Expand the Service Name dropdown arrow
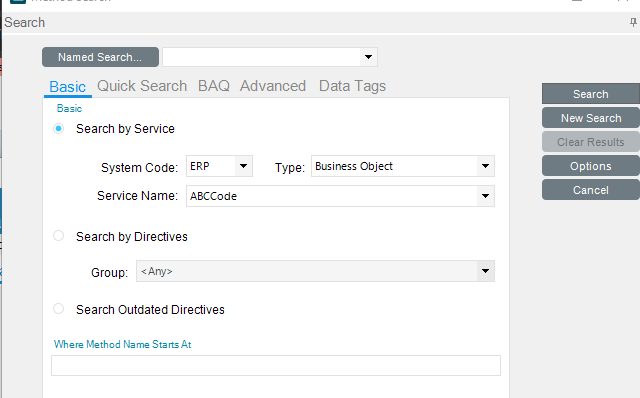This screenshot has height=398, width=640. click(x=485, y=196)
